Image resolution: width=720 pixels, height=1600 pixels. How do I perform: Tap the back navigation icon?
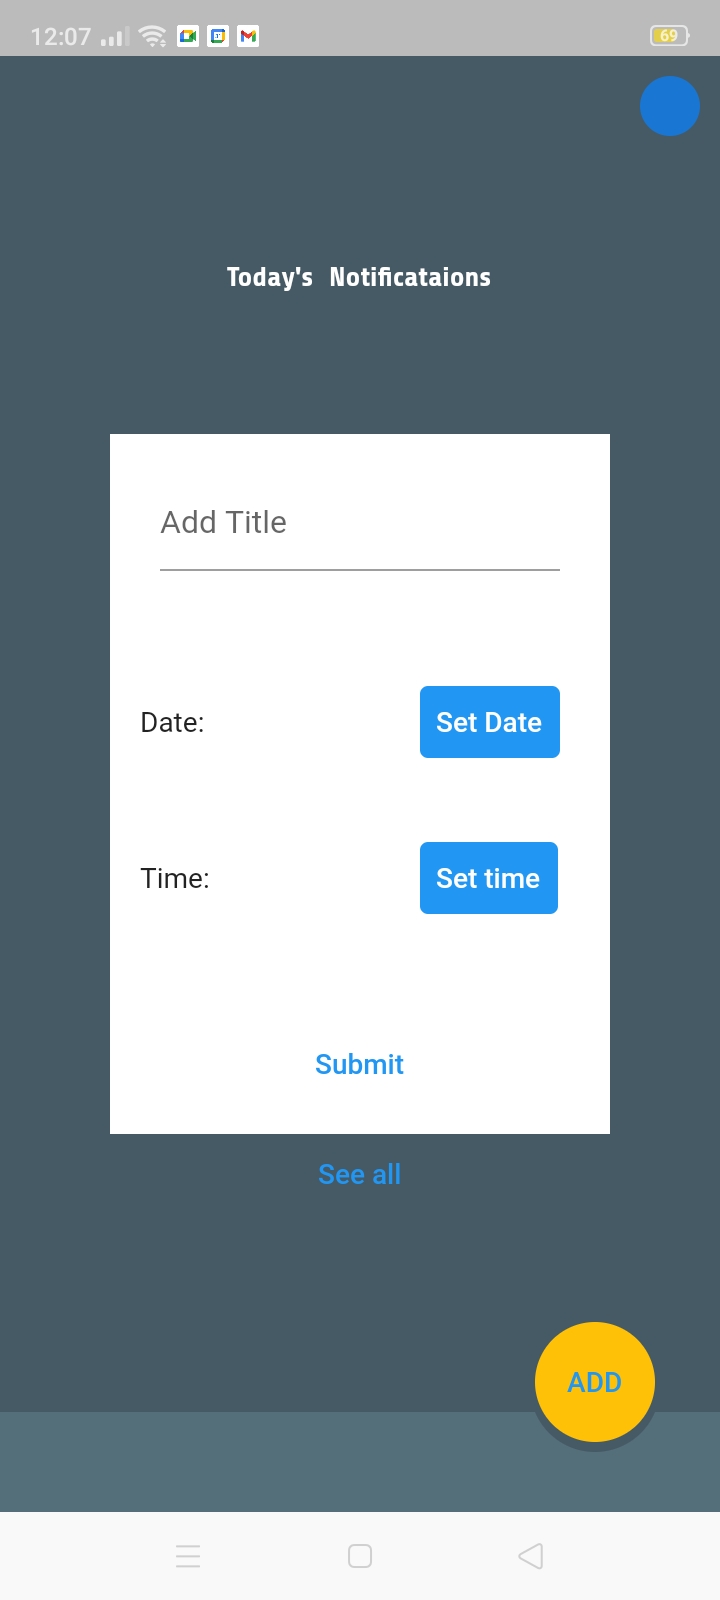530,1555
